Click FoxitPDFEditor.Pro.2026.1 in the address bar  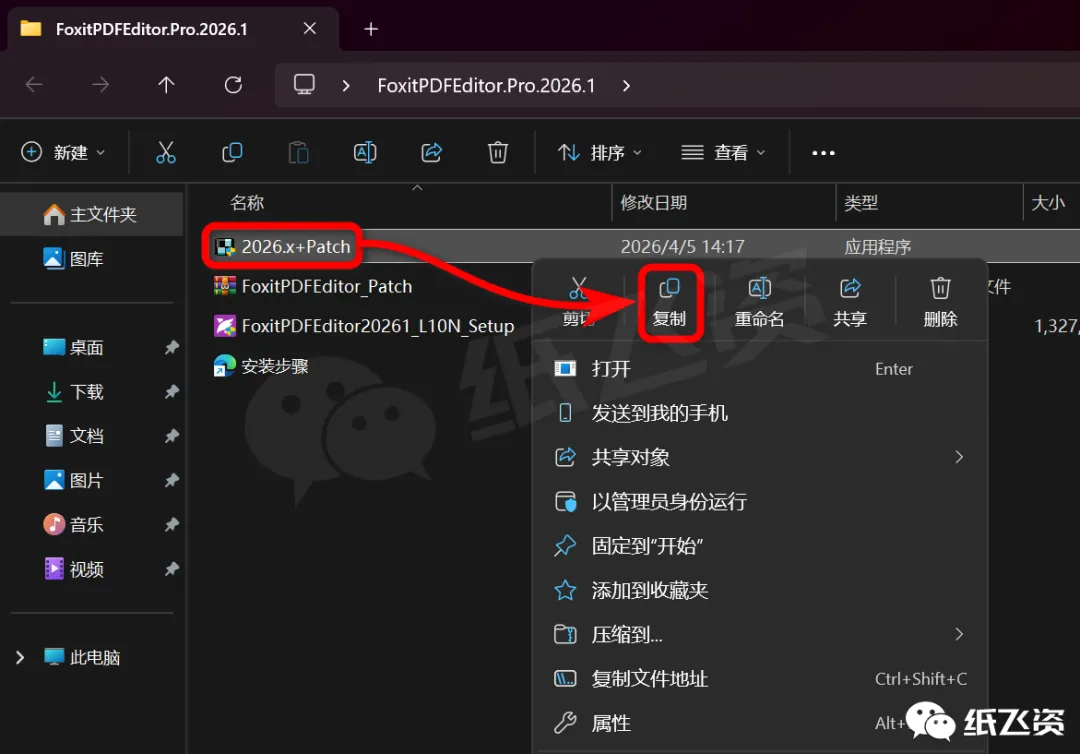click(486, 85)
